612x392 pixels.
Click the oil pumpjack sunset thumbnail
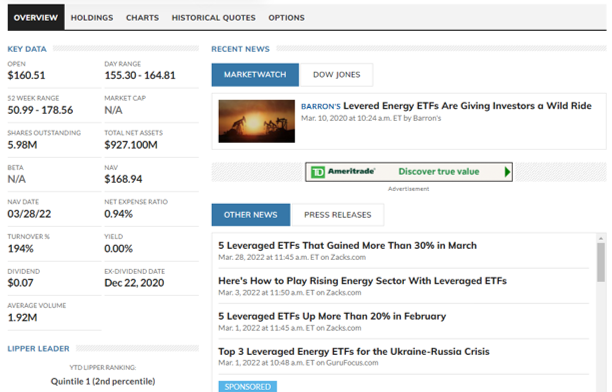click(256, 121)
